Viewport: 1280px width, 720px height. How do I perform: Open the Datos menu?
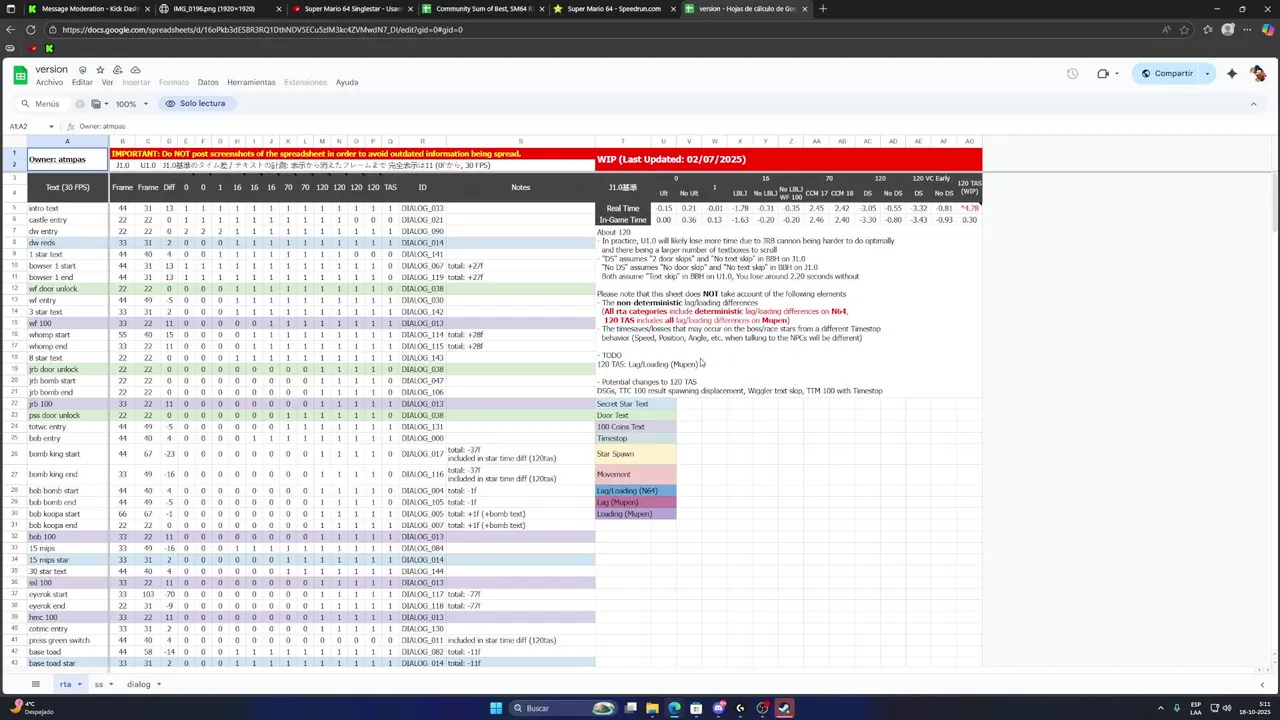(208, 83)
